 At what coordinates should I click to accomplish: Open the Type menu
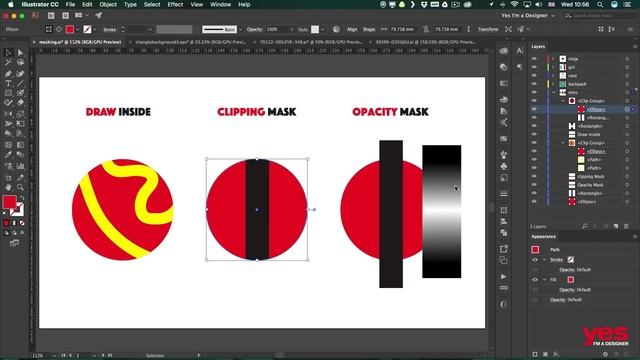(x=130, y=4)
